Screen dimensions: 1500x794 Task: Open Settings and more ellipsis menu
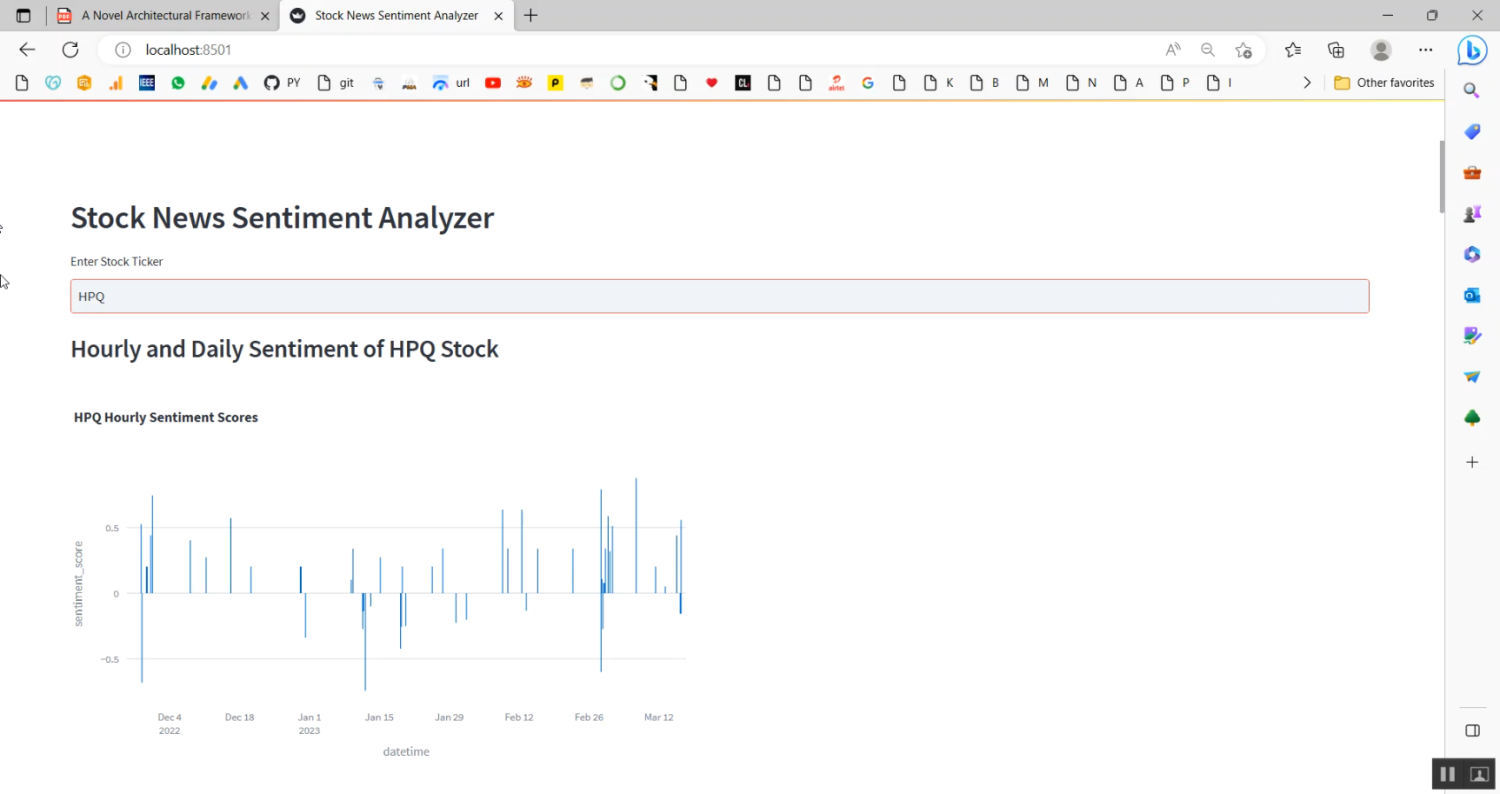(1426, 50)
